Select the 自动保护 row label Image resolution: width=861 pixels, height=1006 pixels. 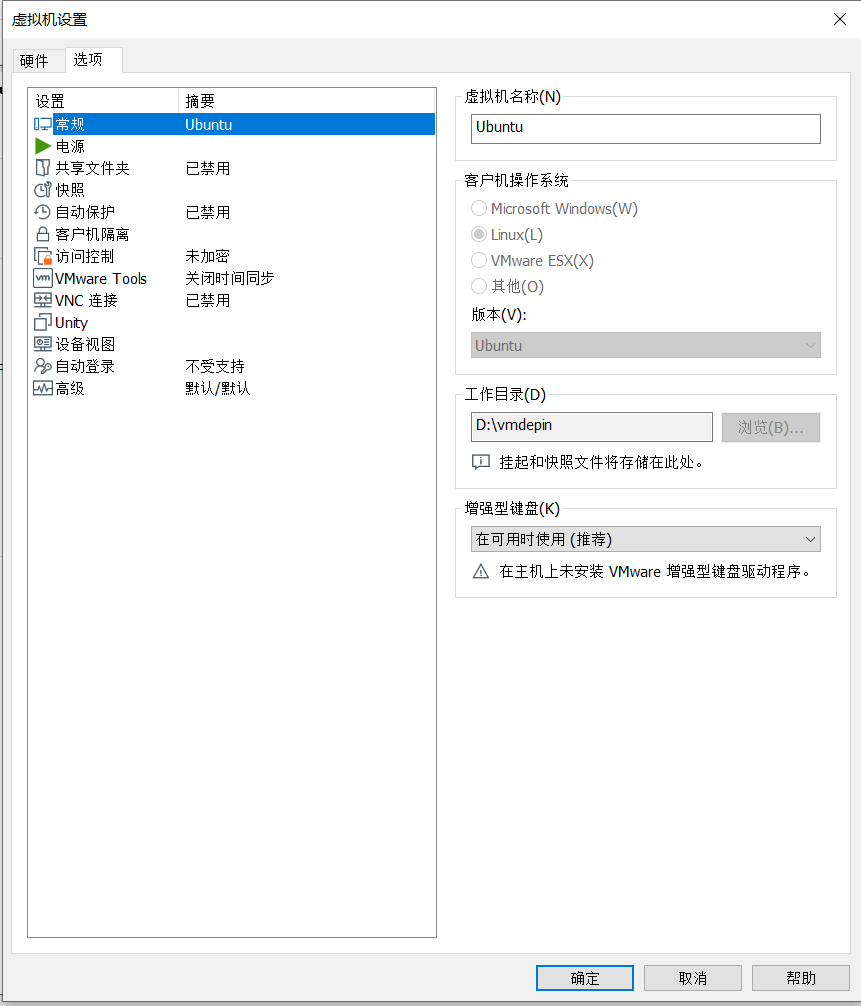coord(85,212)
